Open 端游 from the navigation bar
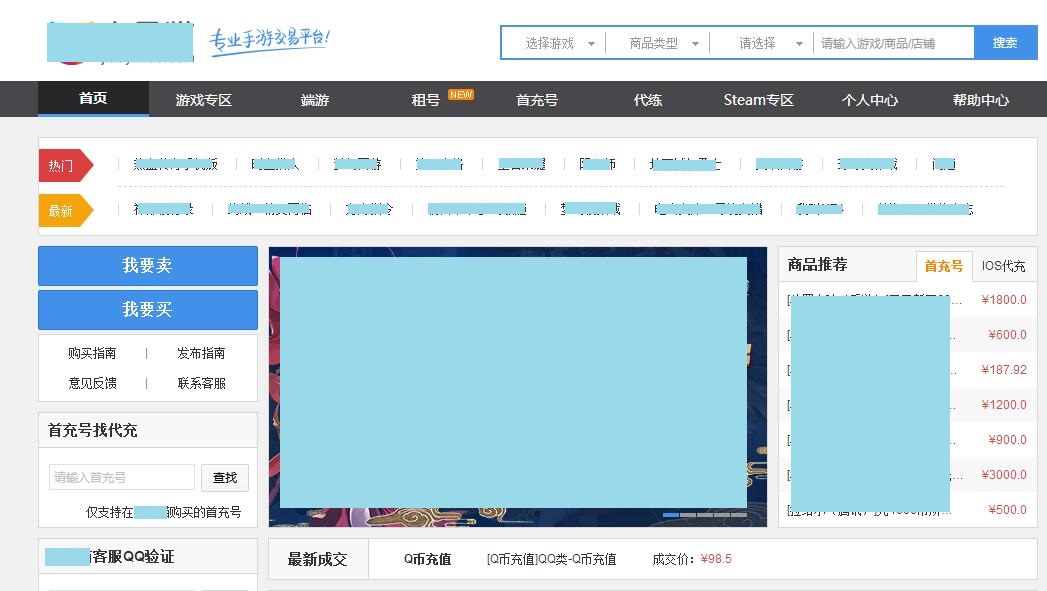The height and width of the screenshot is (591, 1047). click(x=314, y=99)
